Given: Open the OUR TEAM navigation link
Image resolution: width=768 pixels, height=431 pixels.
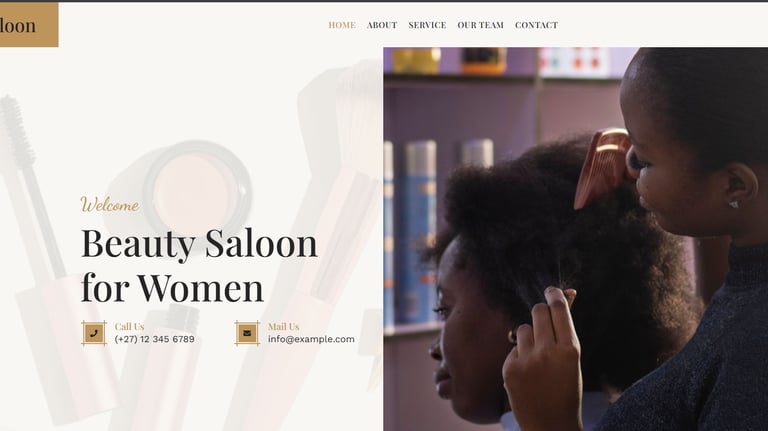Looking at the screenshot, I should pos(480,25).
